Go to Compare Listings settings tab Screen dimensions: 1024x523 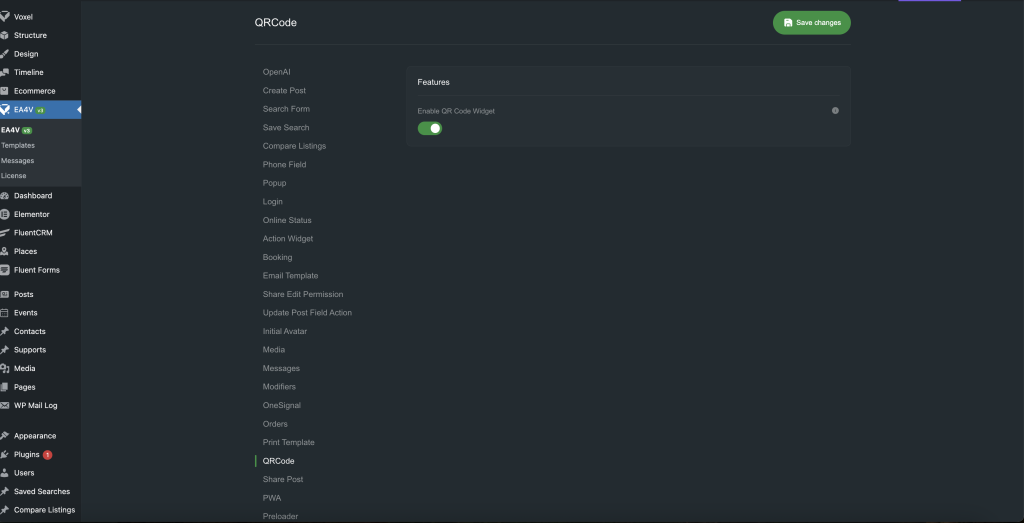click(x=294, y=146)
